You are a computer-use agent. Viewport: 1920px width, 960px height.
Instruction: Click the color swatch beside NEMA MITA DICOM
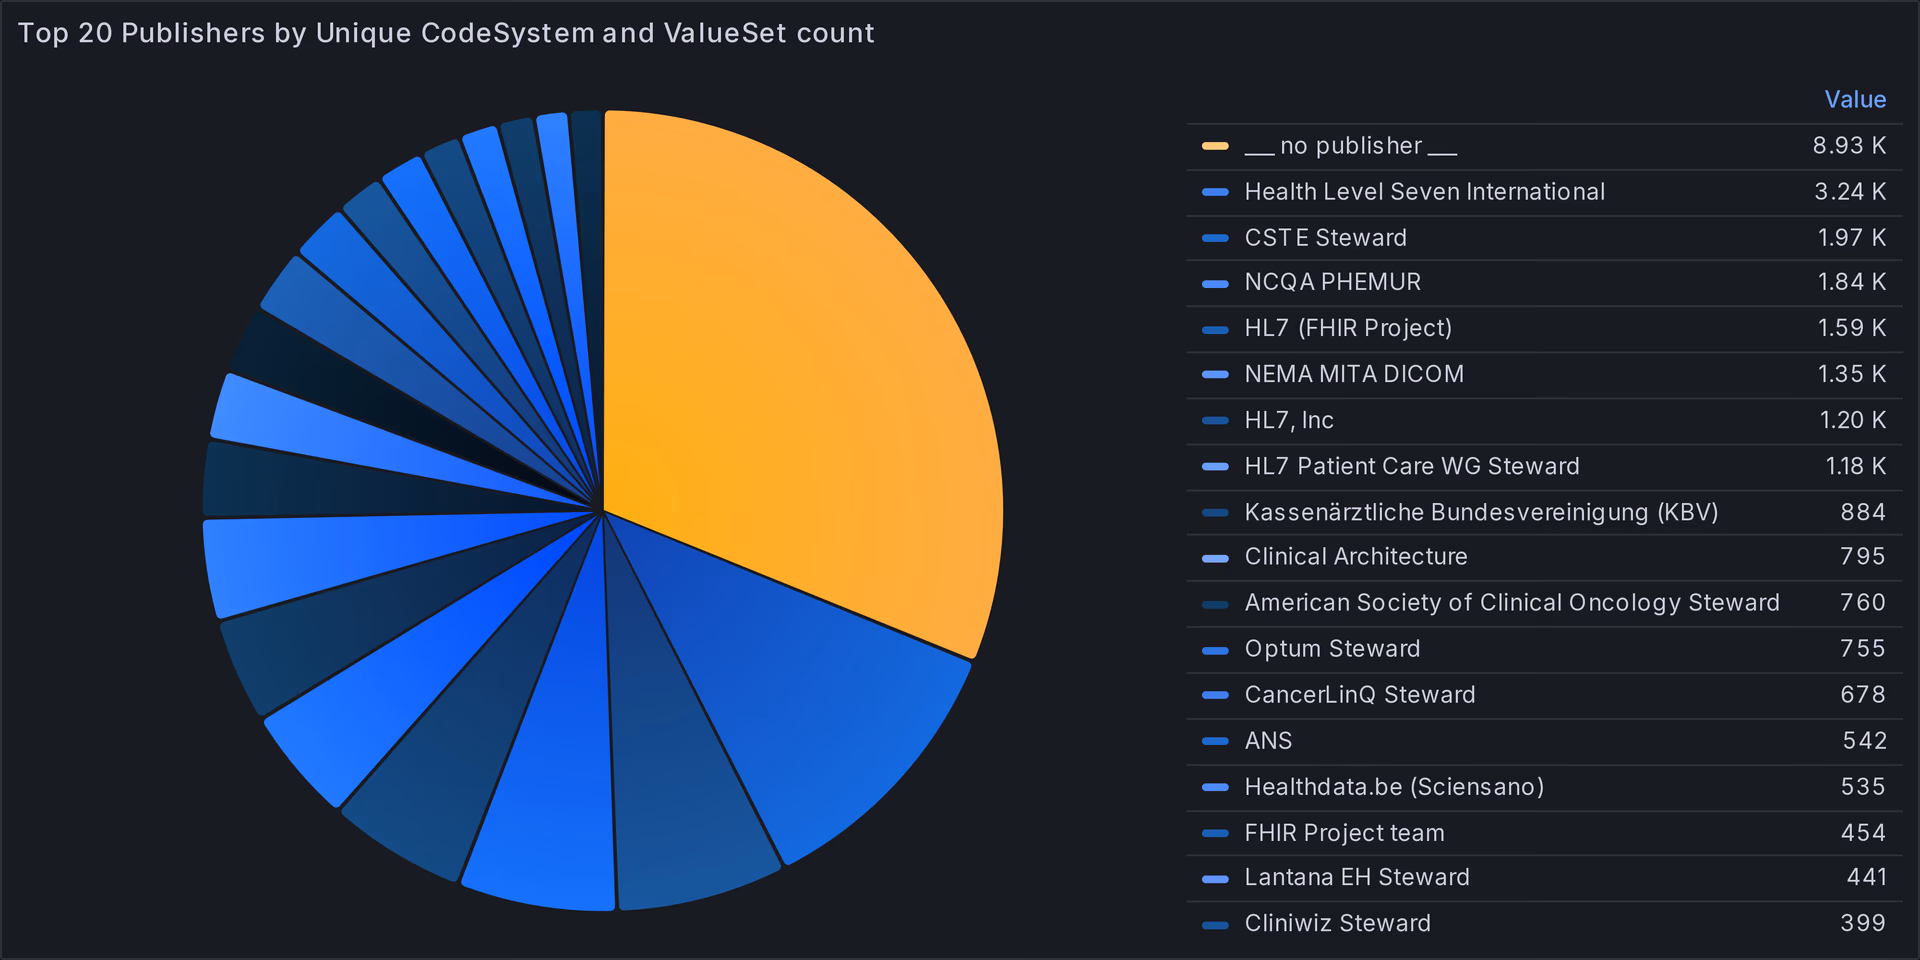point(1215,375)
